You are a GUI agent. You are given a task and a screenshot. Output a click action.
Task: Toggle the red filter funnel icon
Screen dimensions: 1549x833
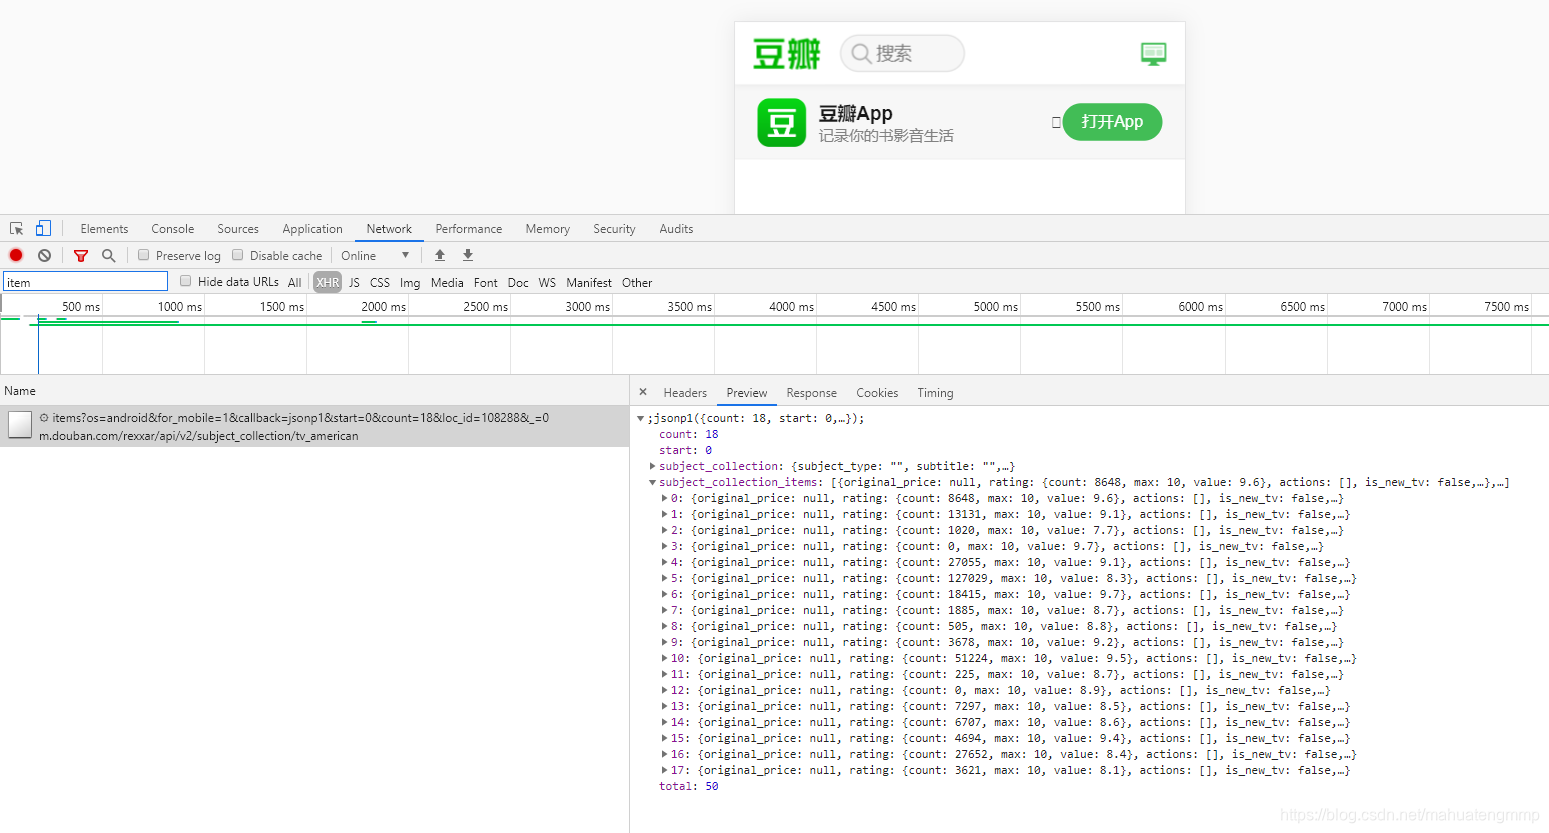[x=81, y=256]
